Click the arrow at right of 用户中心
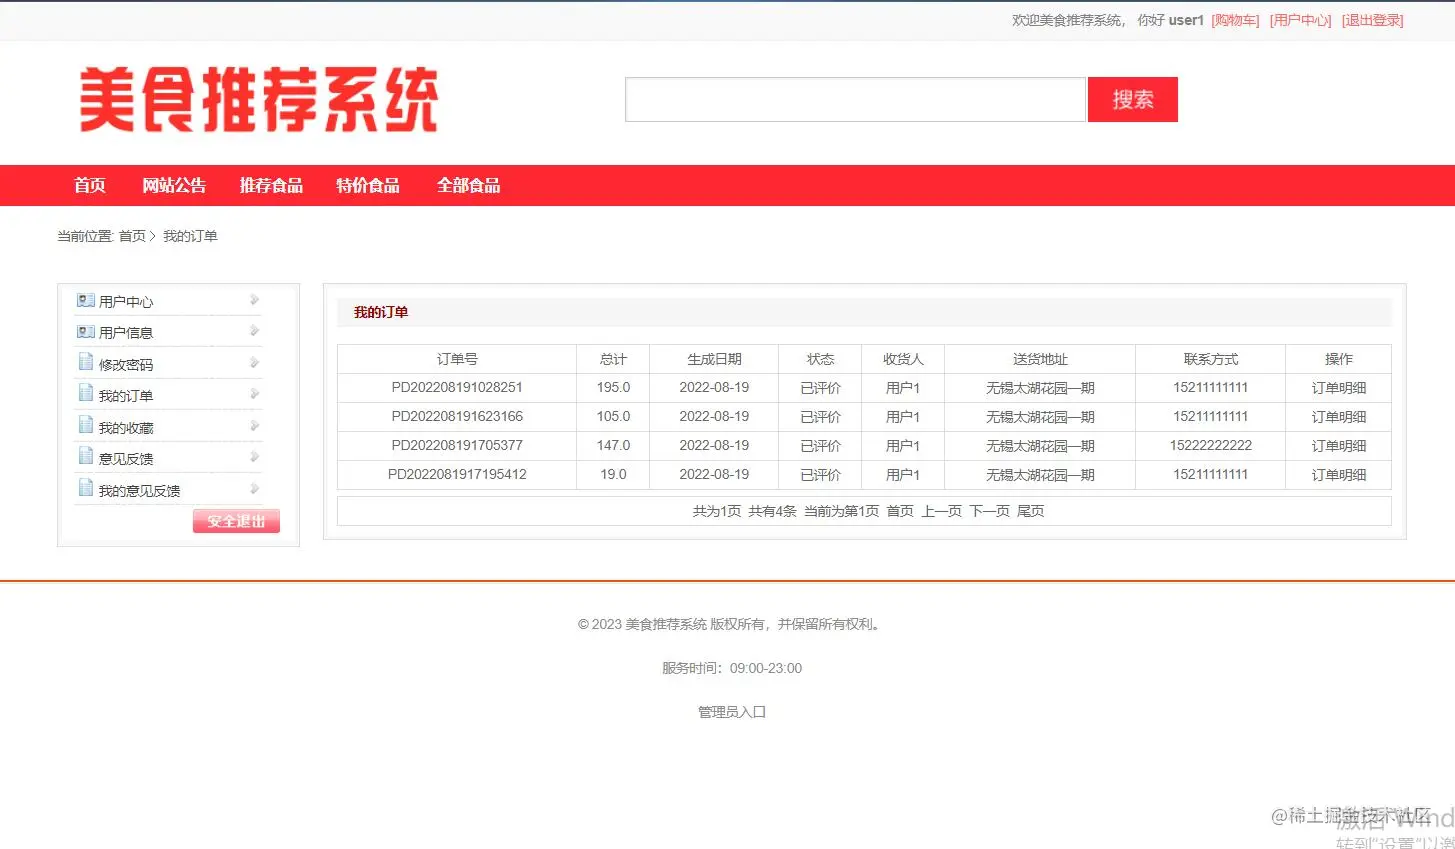The height and width of the screenshot is (849, 1455). pos(254,299)
